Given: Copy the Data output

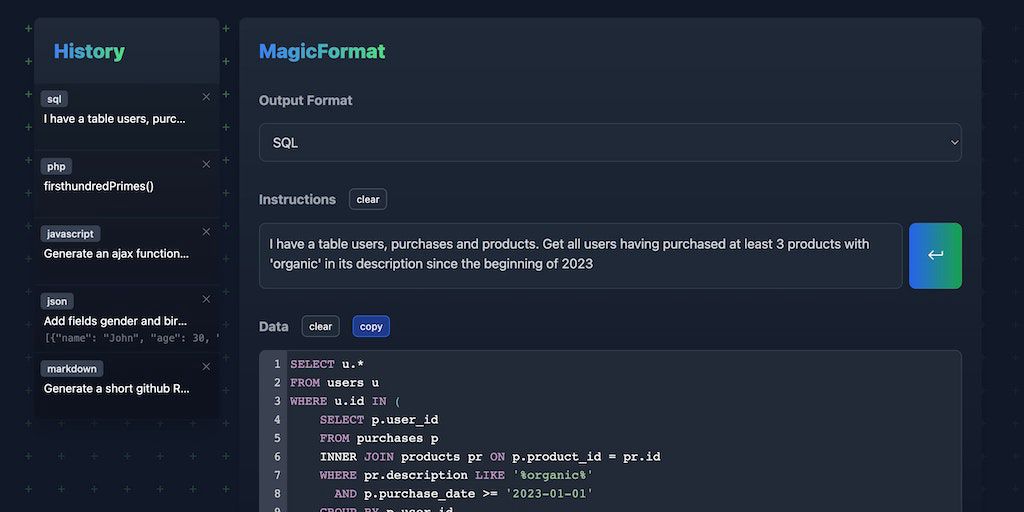Looking at the screenshot, I should coord(371,326).
